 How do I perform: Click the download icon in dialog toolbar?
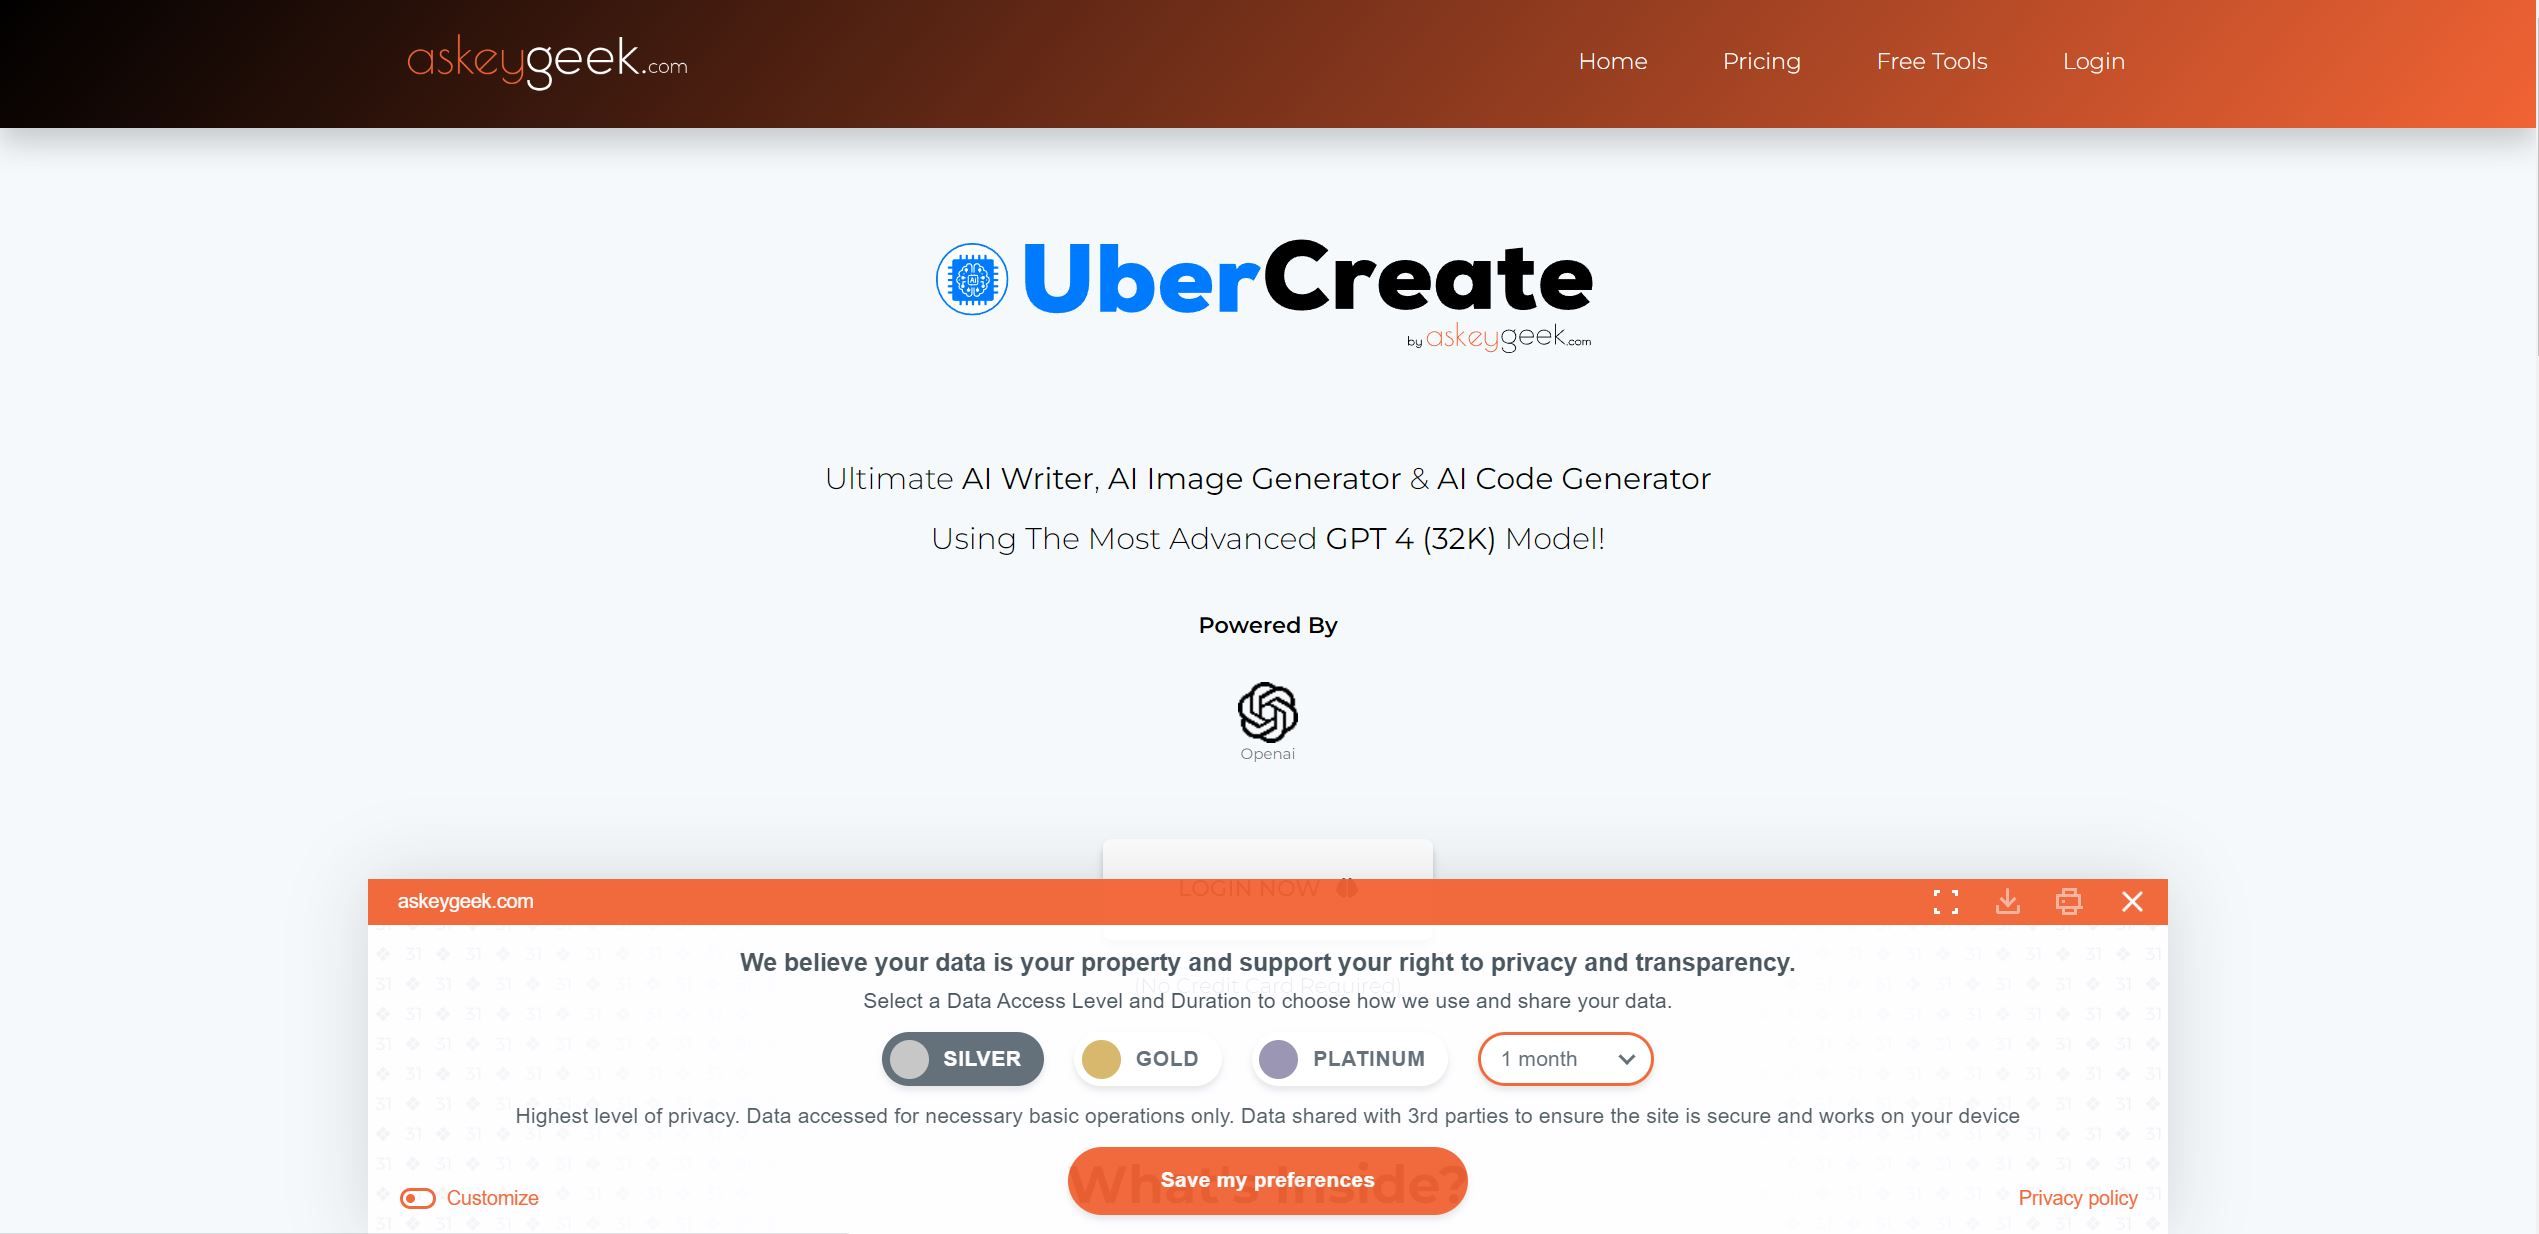coord(2008,900)
